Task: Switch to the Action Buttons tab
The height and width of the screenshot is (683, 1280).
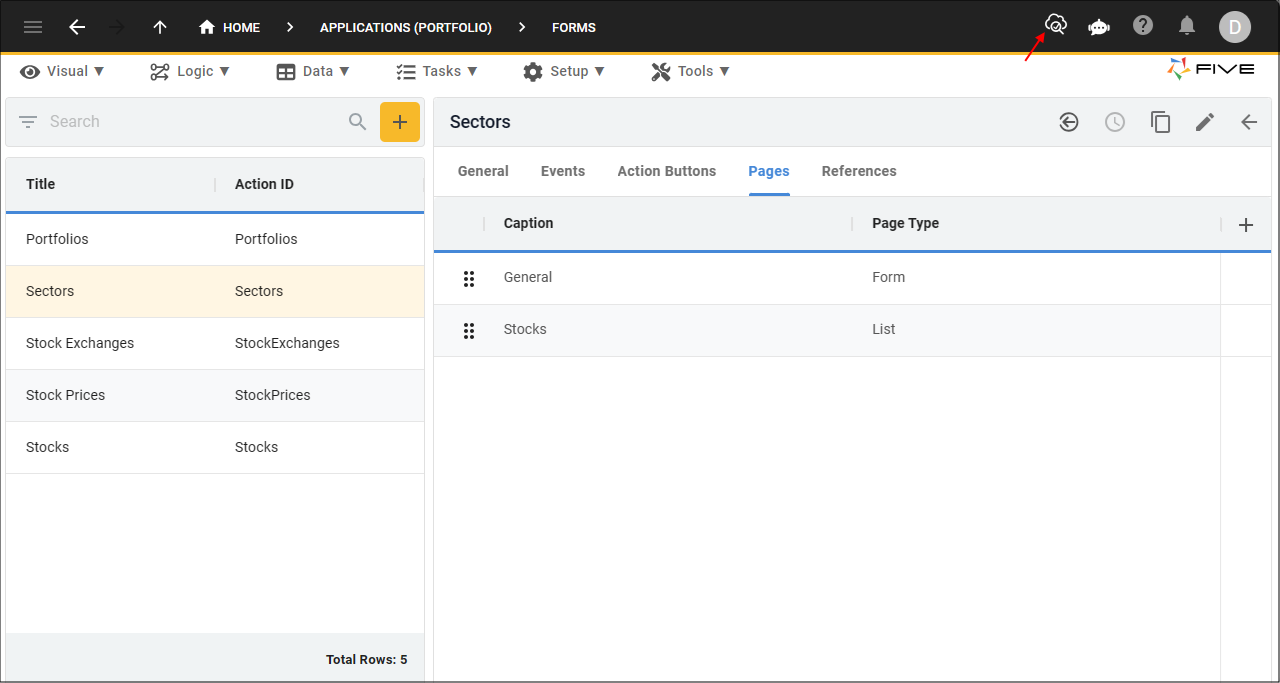Action: (x=667, y=171)
